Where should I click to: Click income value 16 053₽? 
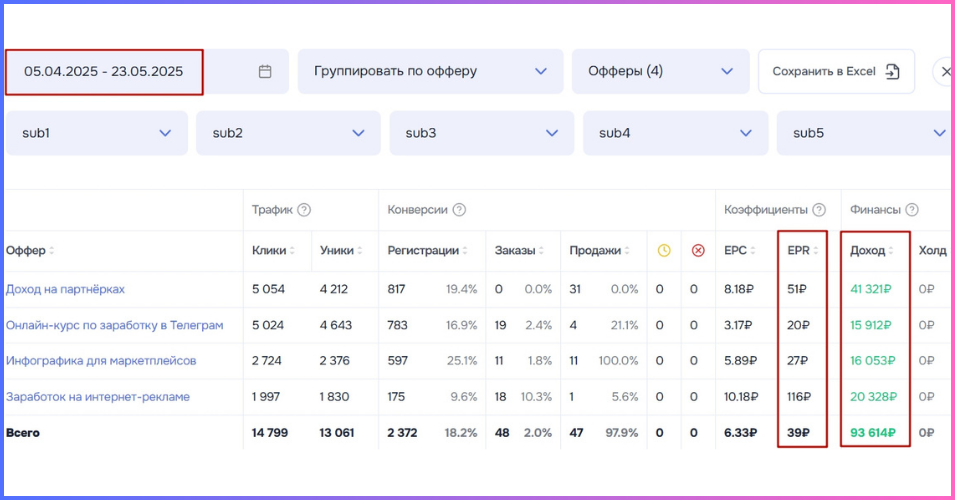[x=873, y=361]
